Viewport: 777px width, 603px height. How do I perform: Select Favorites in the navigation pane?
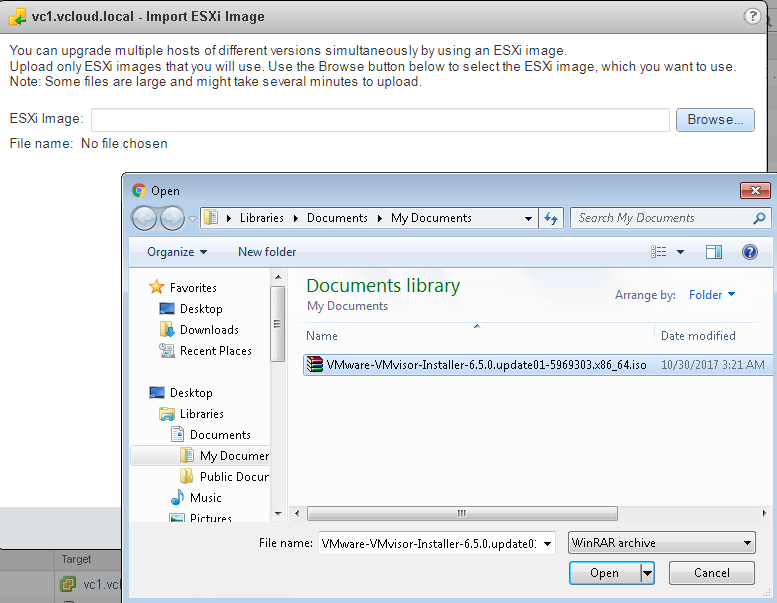point(193,288)
